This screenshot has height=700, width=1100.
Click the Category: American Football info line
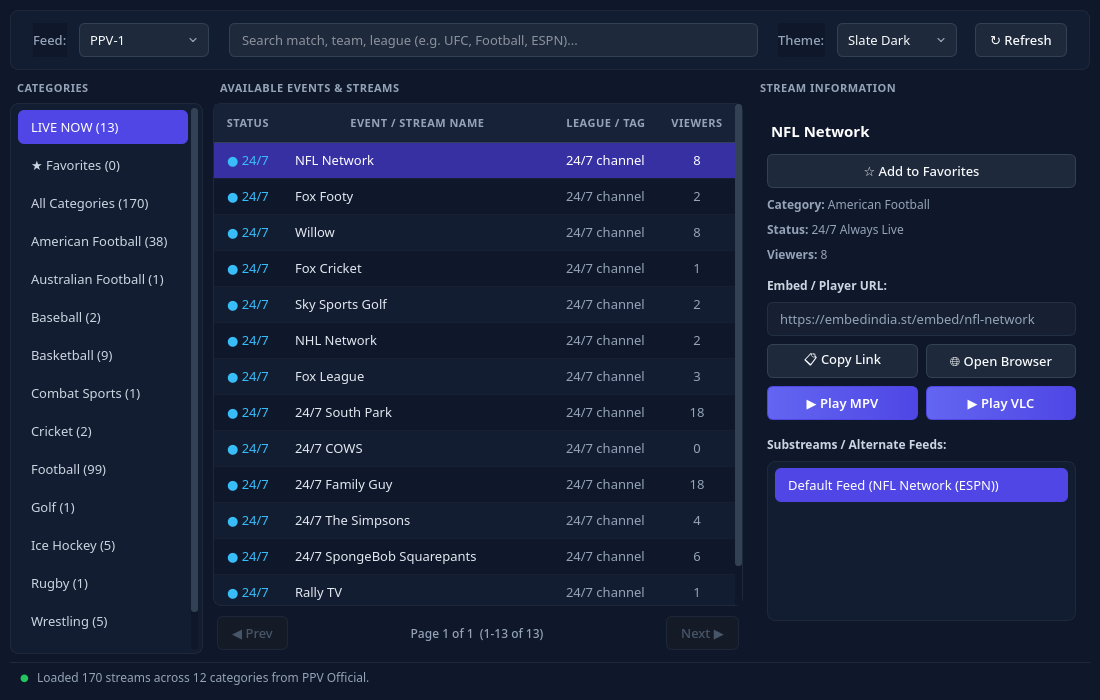click(848, 205)
